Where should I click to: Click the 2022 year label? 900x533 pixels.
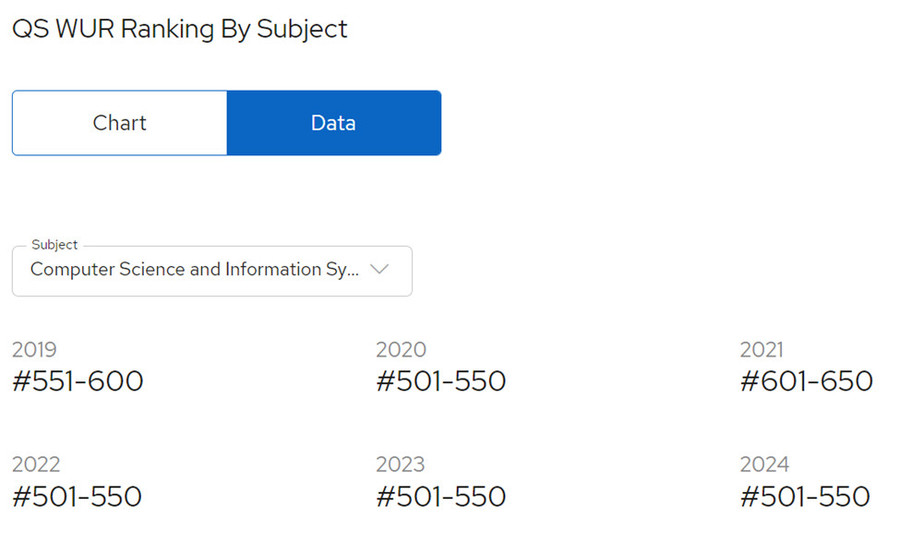[36, 464]
